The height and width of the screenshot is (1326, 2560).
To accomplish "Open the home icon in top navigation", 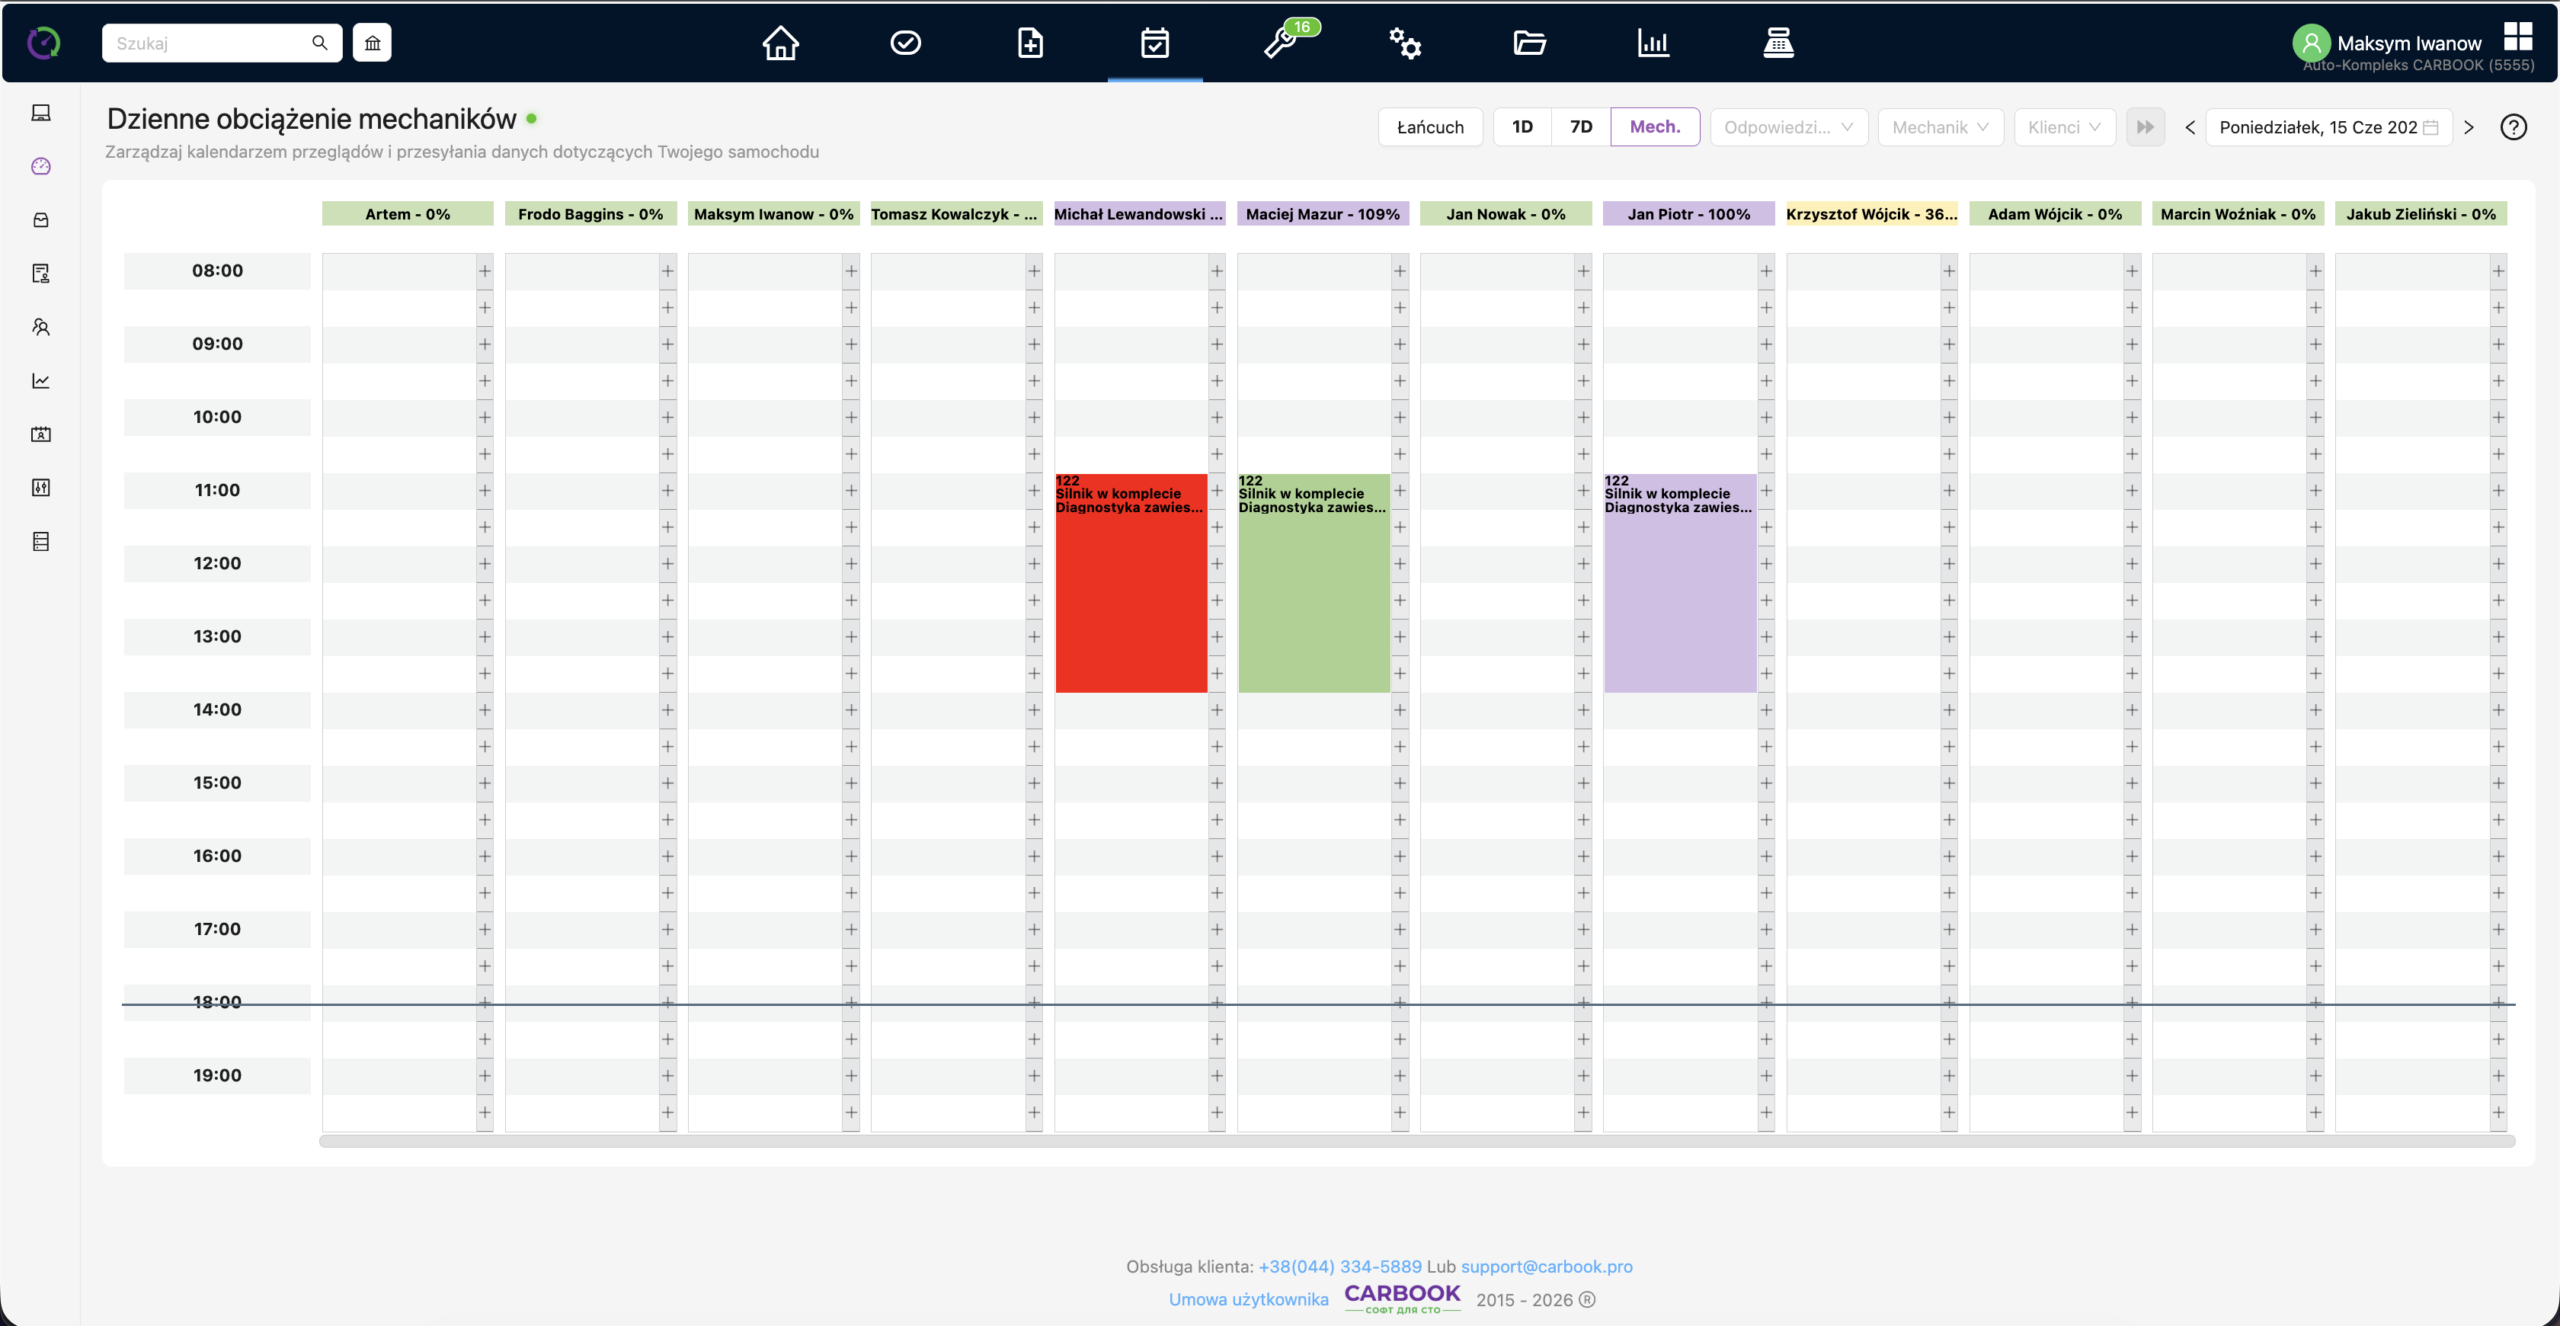I will pyautogui.click(x=780, y=43).
